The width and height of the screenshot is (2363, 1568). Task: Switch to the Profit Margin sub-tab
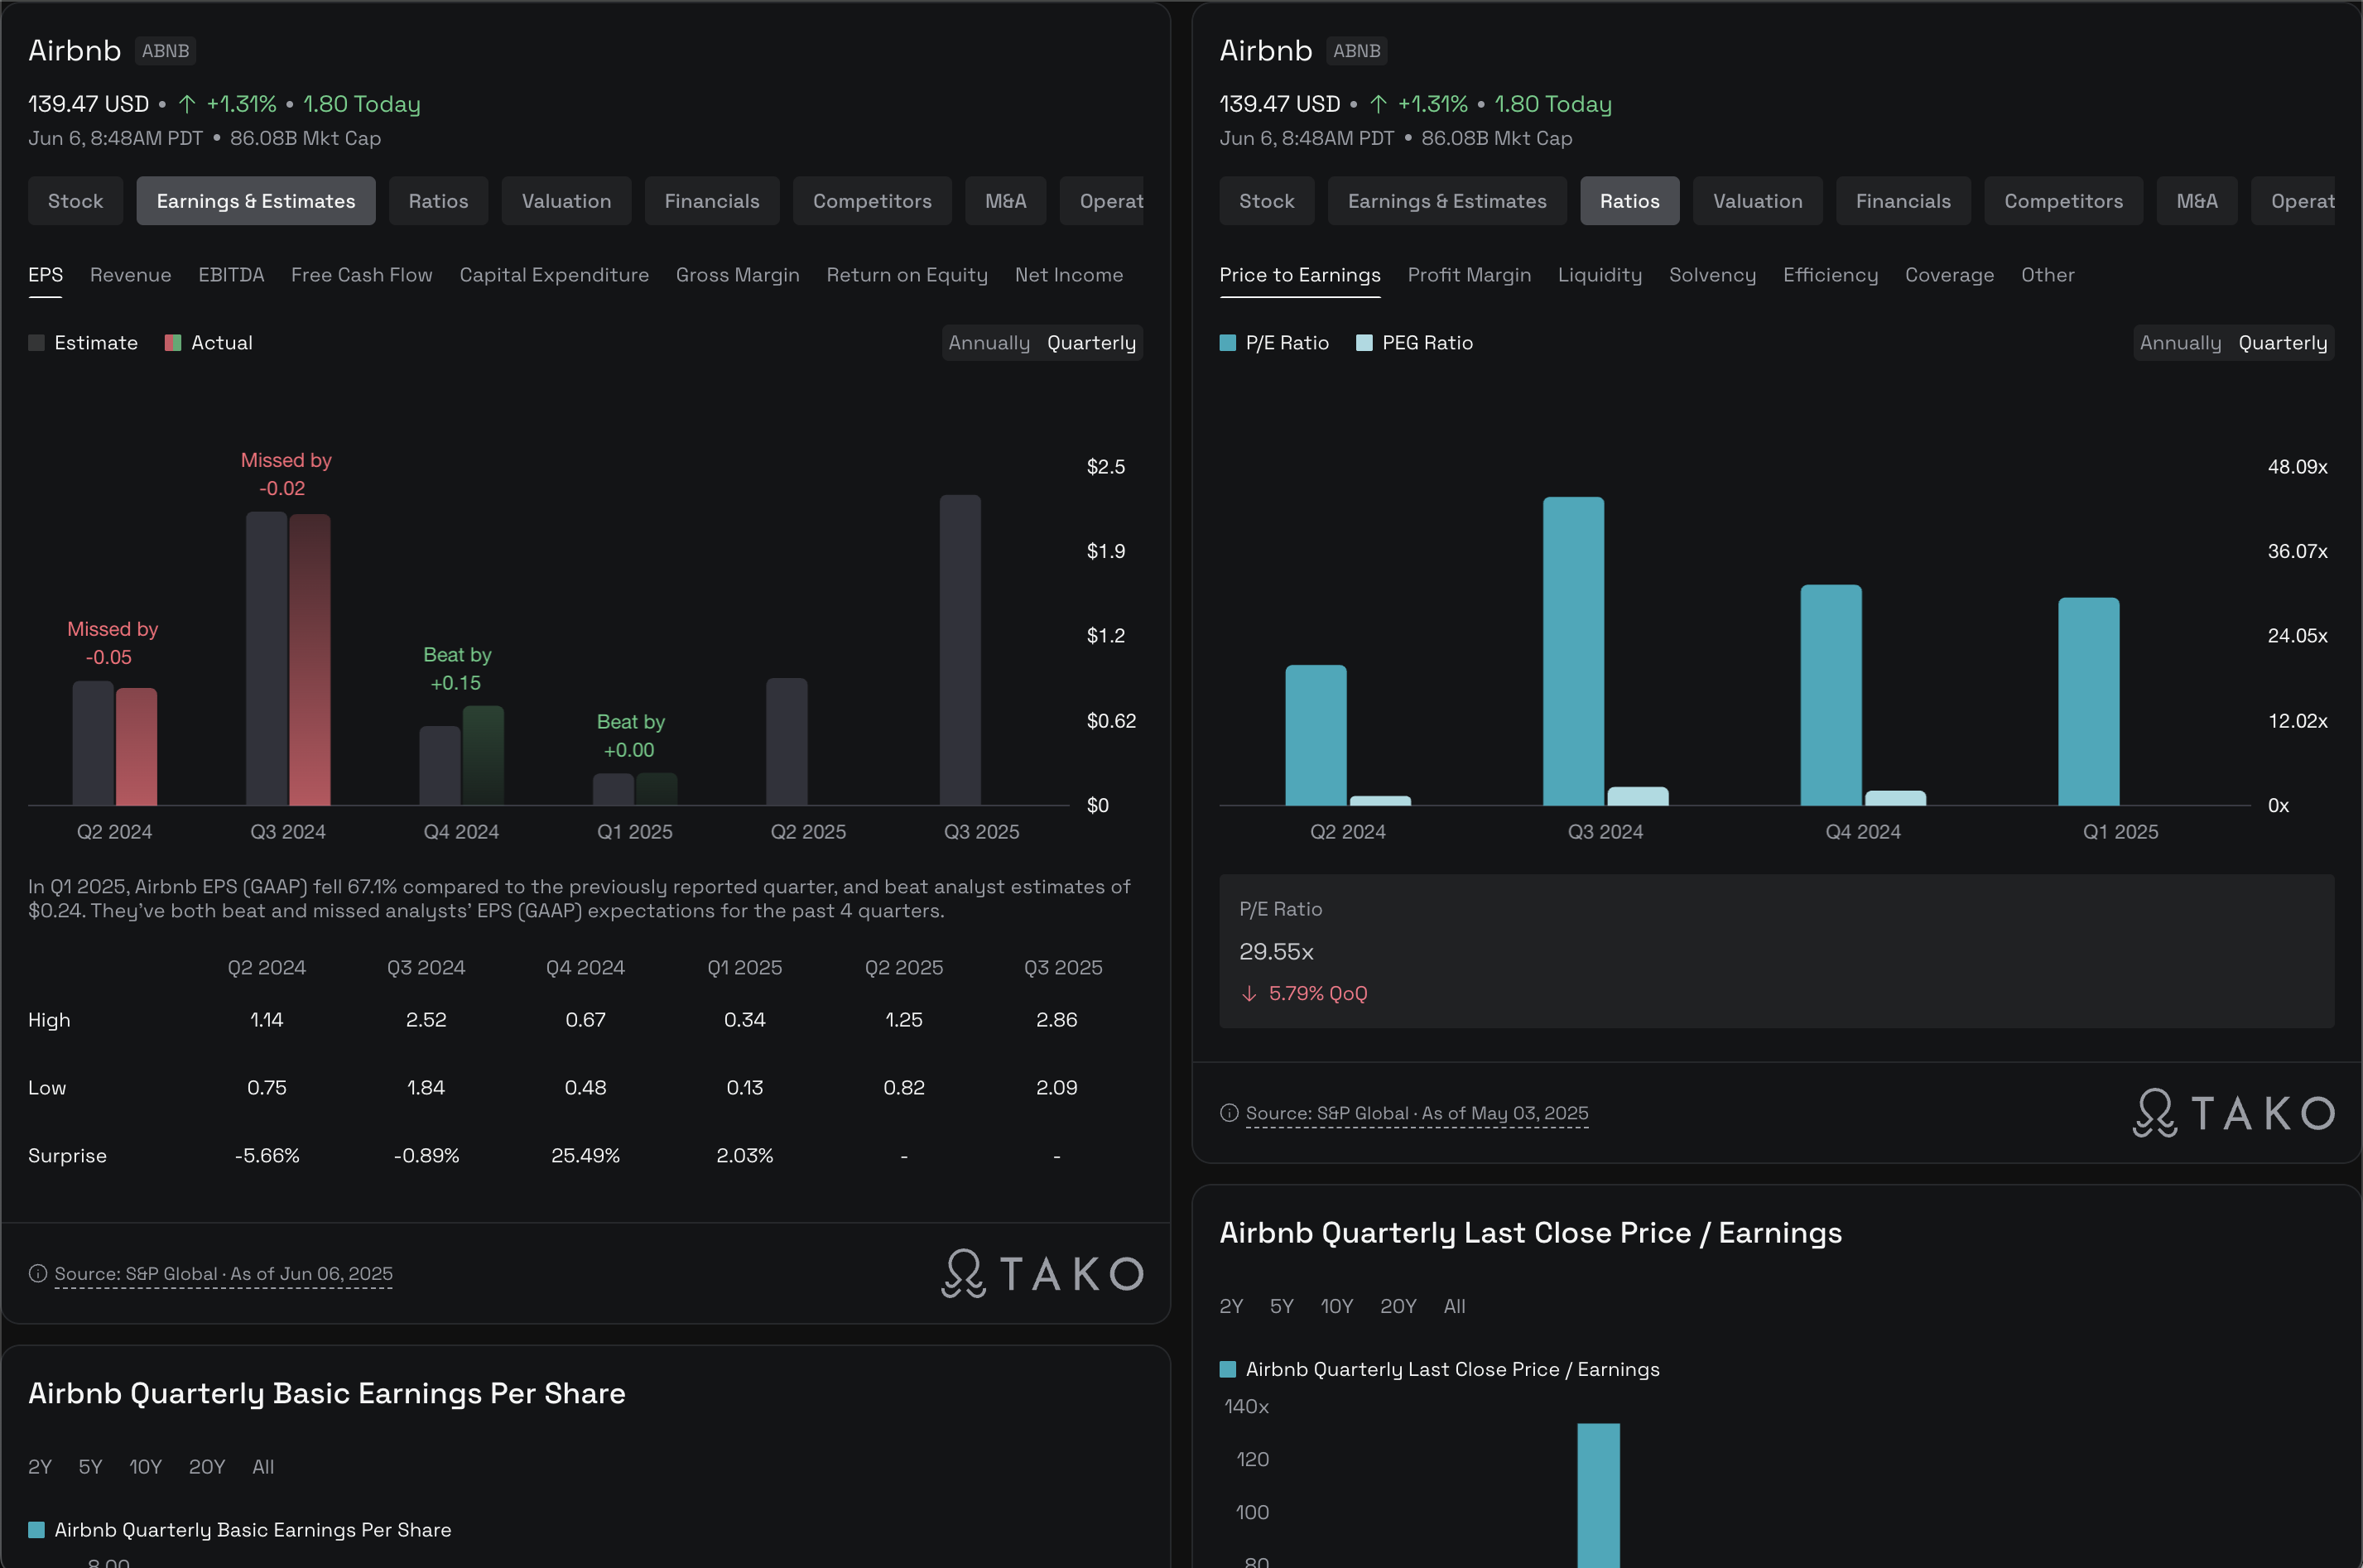pos(1468,275)
